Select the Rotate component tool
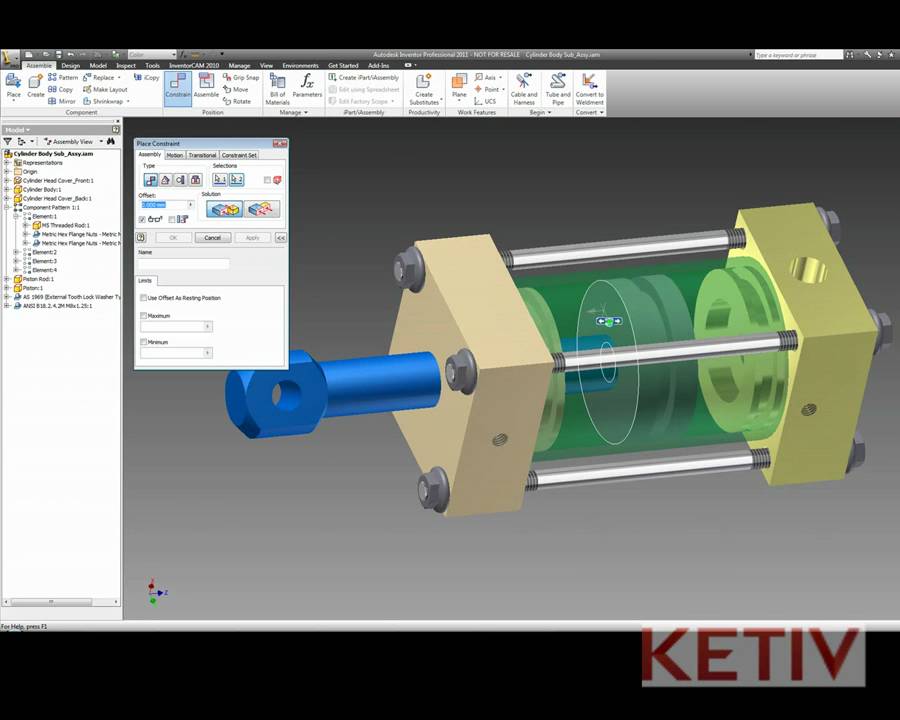Screen dimensions: 900x720 237,101
